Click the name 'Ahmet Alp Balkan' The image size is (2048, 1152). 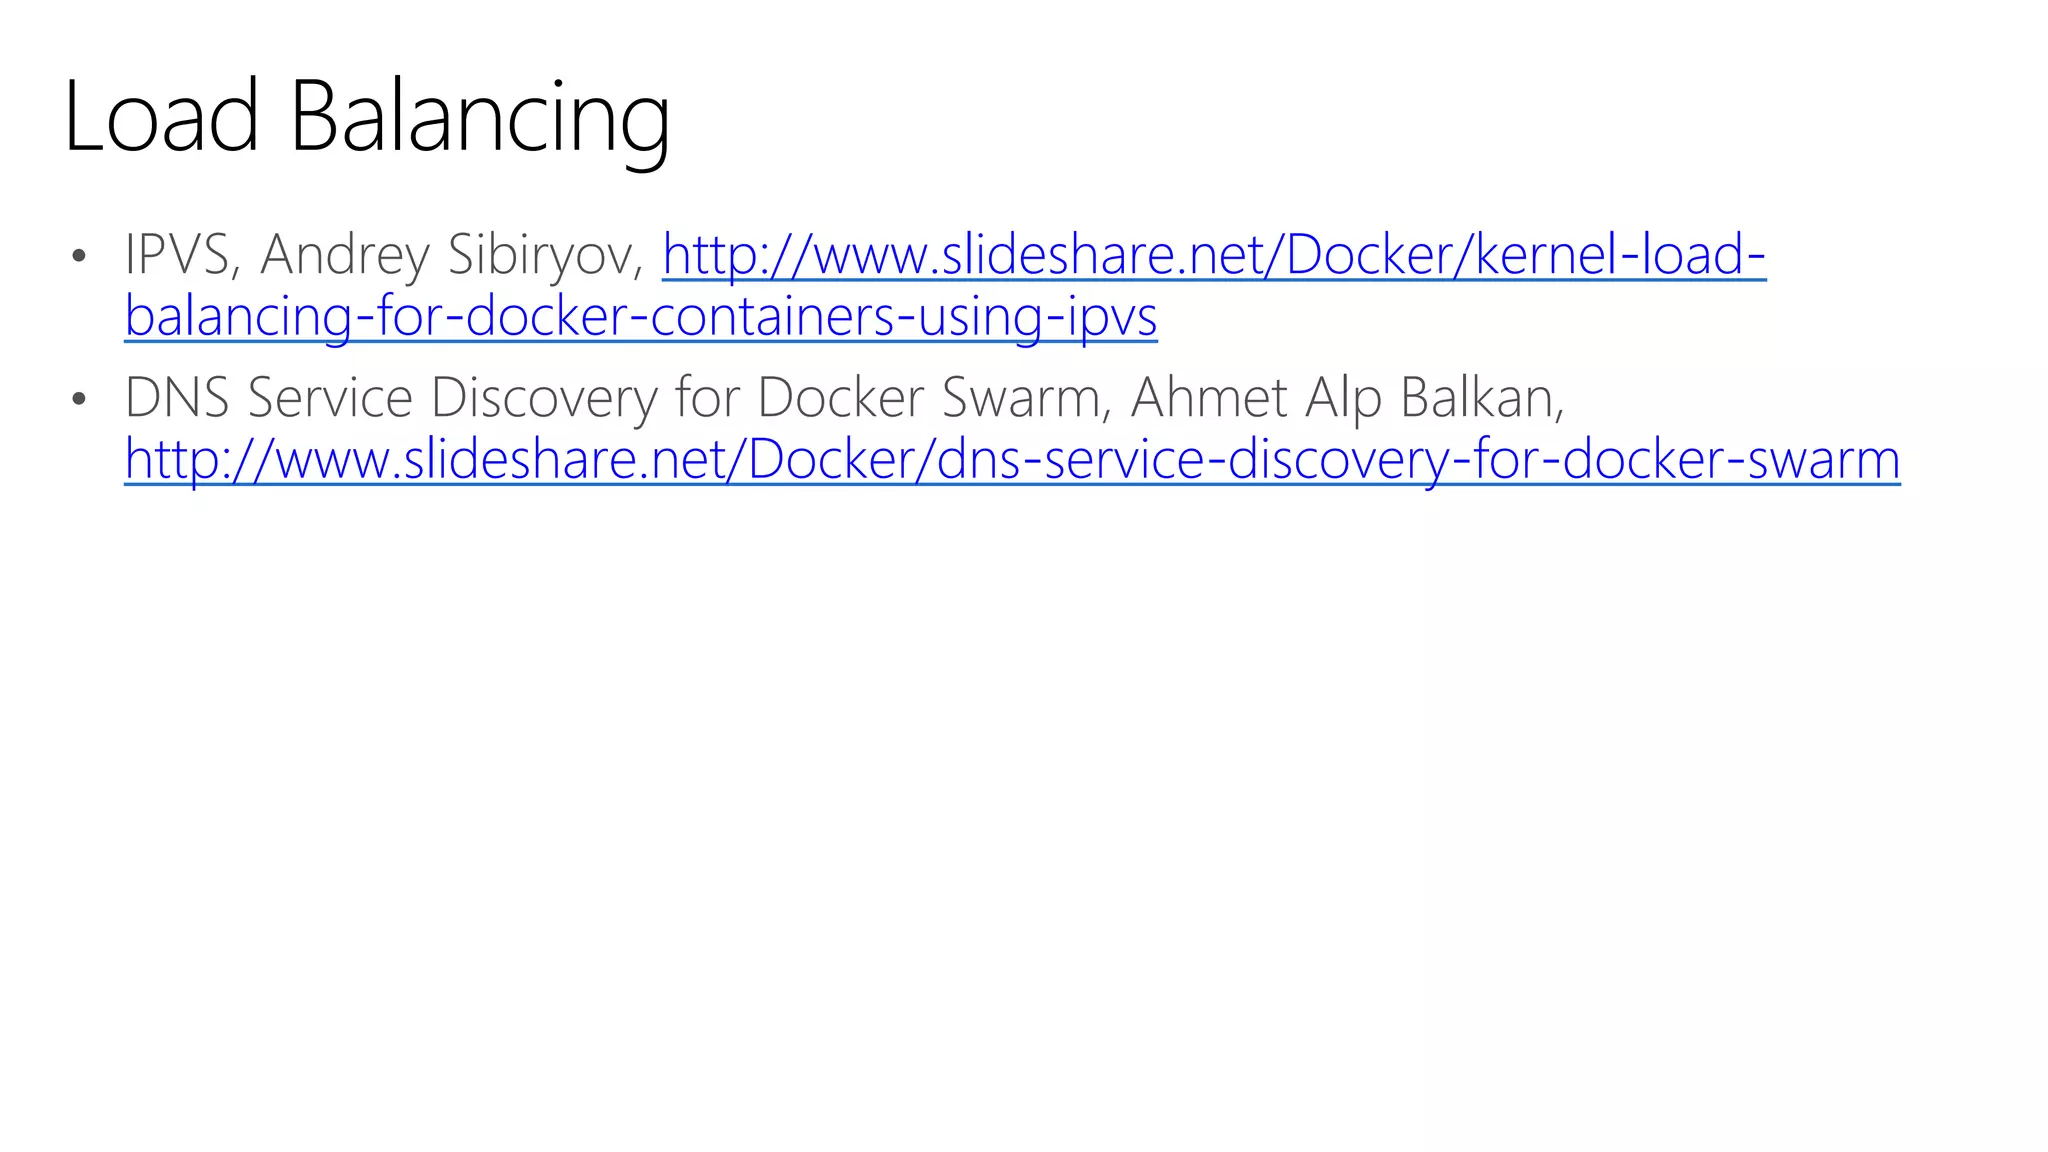pos(1346,399)
